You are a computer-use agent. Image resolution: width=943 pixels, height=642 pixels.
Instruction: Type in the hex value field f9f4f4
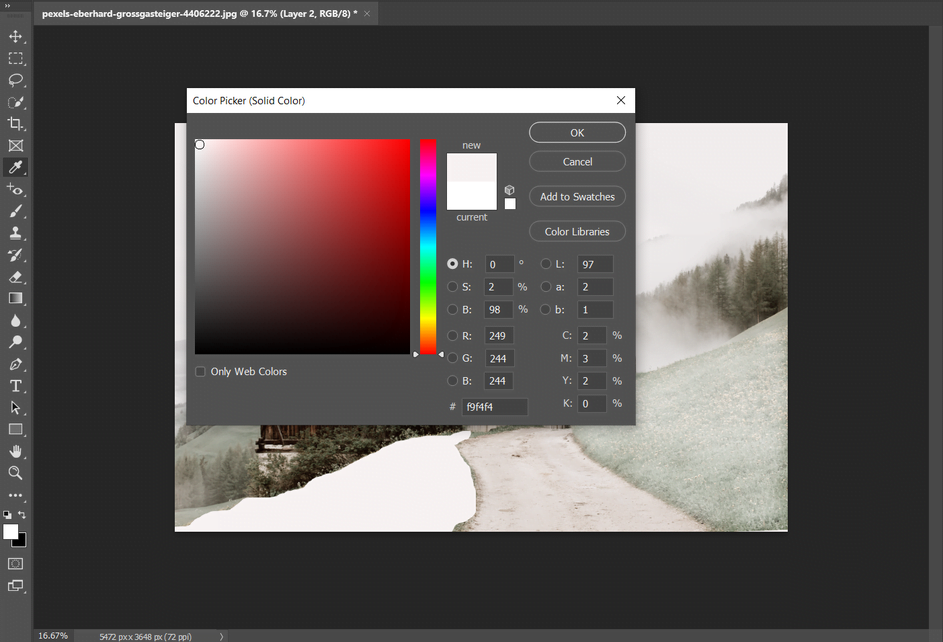497,406
